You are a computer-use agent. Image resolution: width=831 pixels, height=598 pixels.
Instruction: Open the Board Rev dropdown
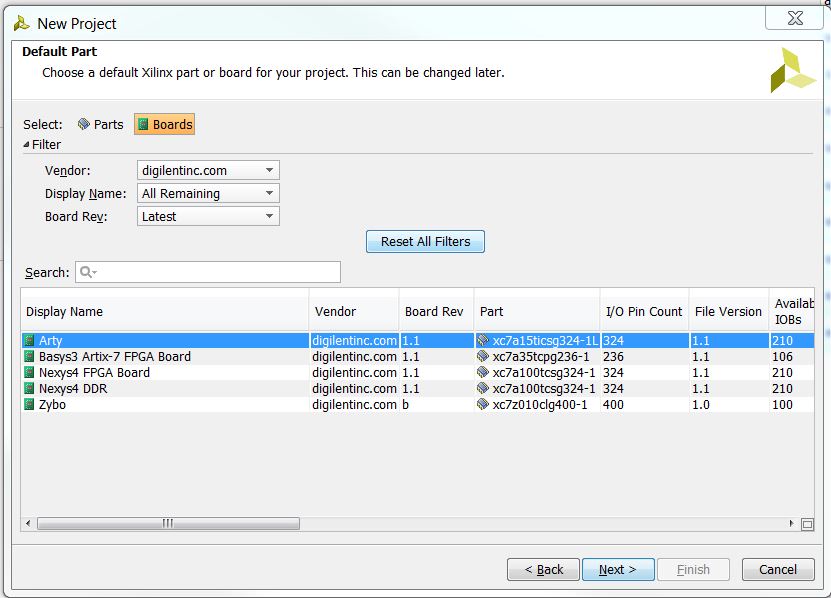208,216
